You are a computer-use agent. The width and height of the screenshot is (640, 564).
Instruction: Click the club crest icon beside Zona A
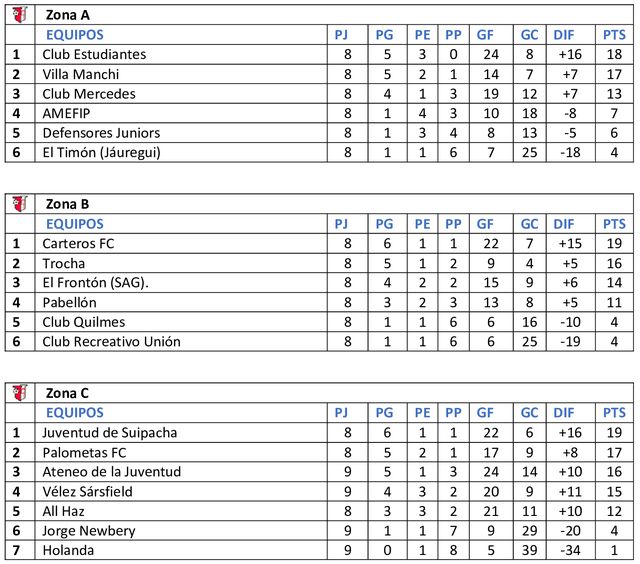click(20, 15)
